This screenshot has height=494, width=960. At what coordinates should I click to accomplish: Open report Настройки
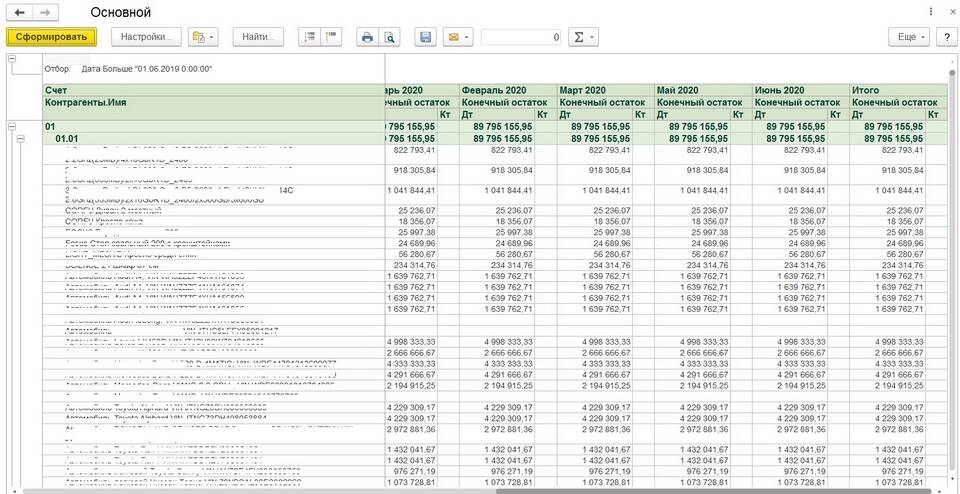[146, 37]
